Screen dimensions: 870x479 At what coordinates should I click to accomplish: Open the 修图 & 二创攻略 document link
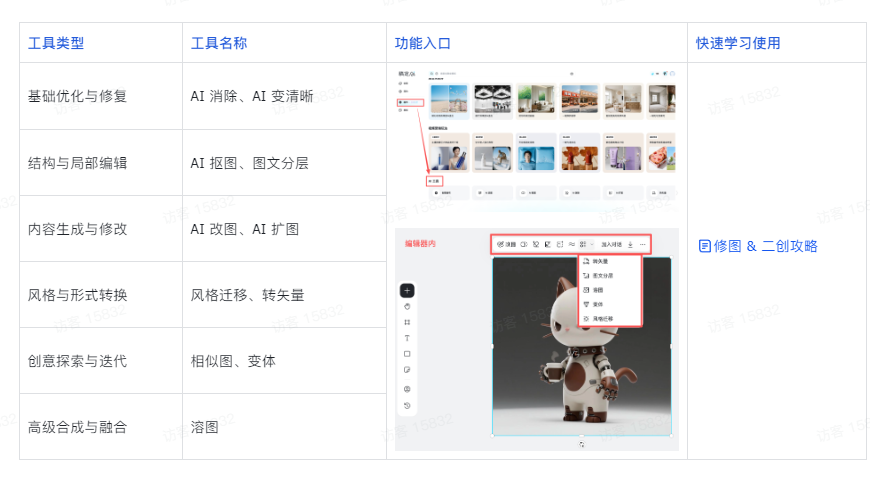click(758, 246)
